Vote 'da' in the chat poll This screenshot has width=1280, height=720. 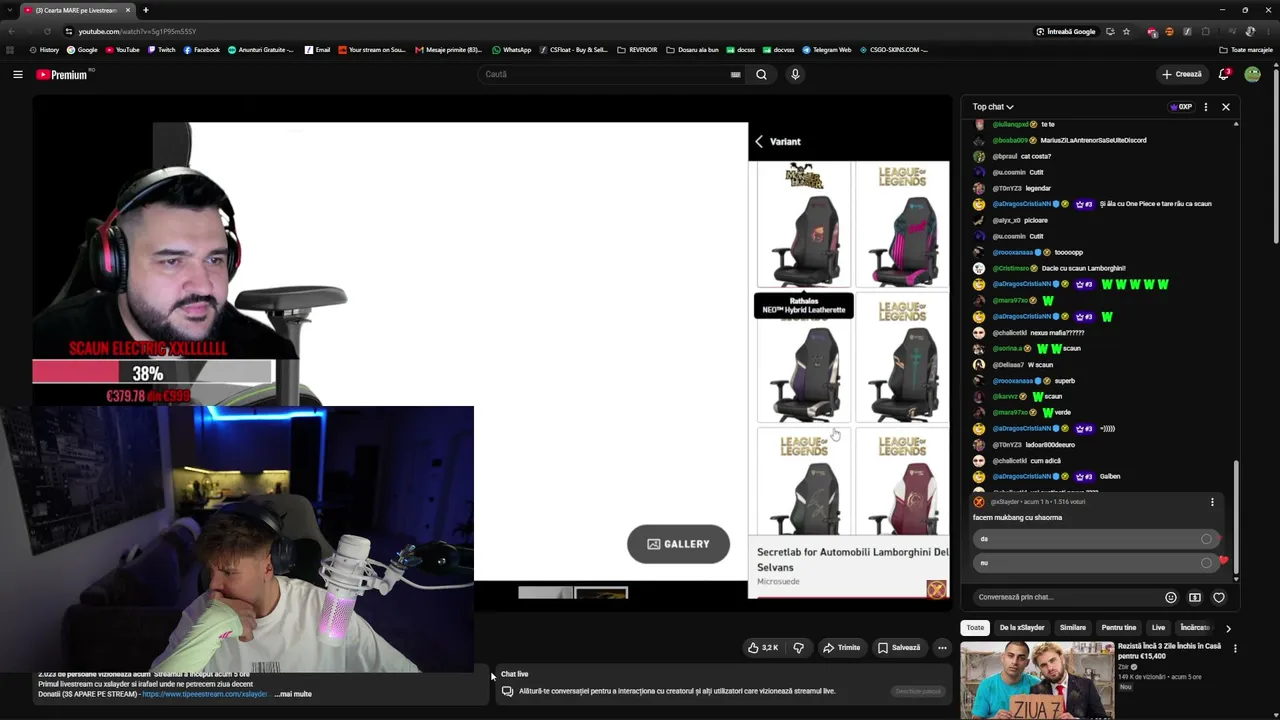[x=1096, y=539]
